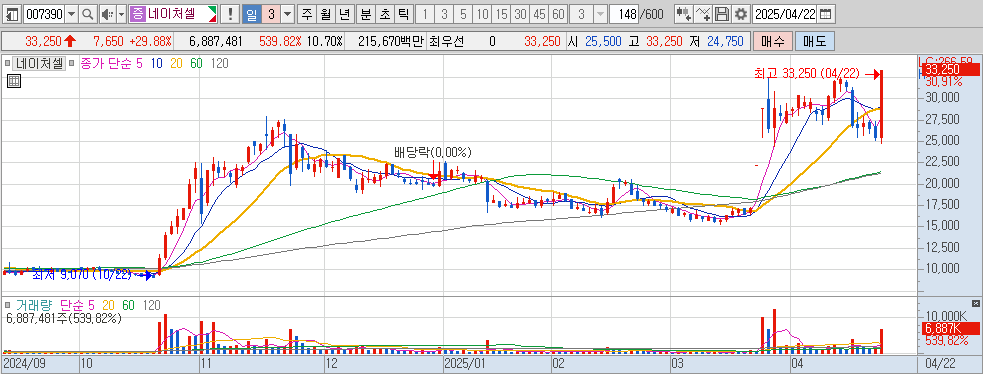Open the greyed dropdown before 148/600

pos(600,14)
